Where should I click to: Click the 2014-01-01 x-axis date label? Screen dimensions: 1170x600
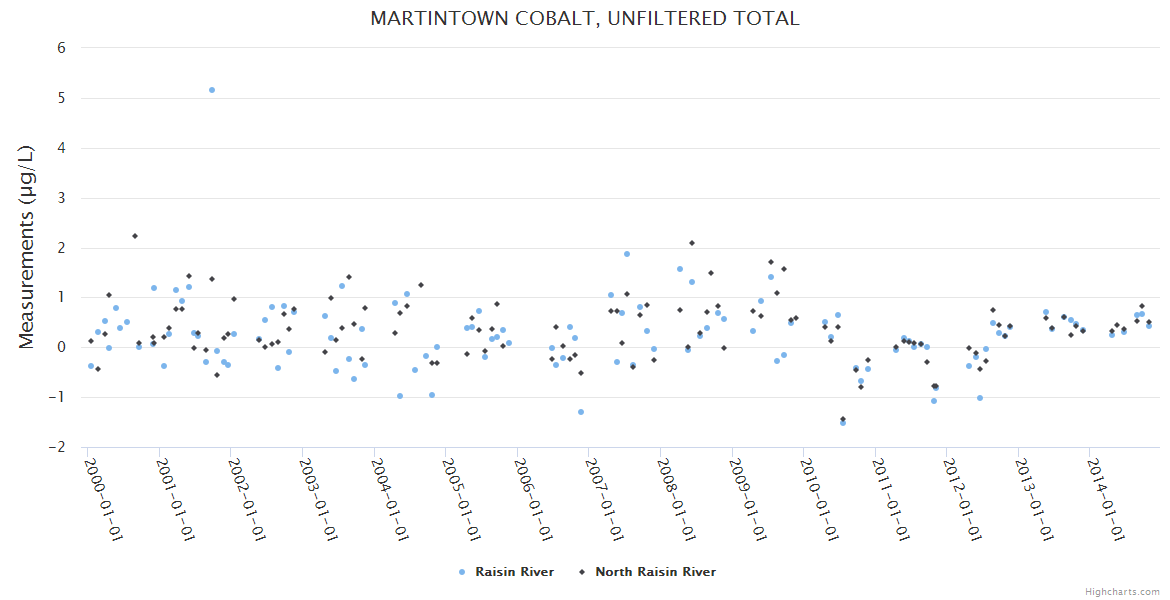1104,499
